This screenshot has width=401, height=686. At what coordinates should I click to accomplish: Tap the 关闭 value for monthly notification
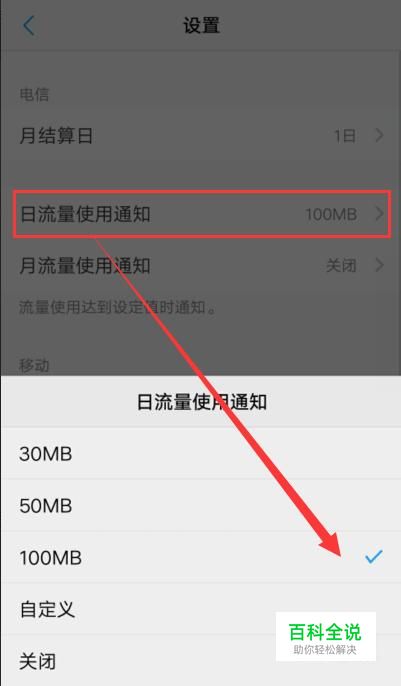(341, 266)
